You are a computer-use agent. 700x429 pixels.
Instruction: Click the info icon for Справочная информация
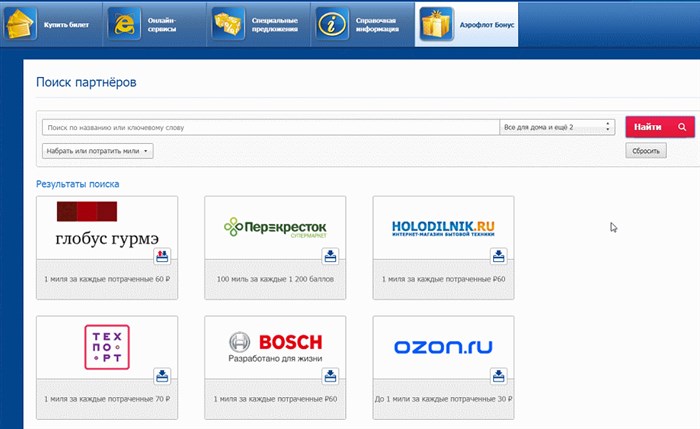tap(332, 24)
